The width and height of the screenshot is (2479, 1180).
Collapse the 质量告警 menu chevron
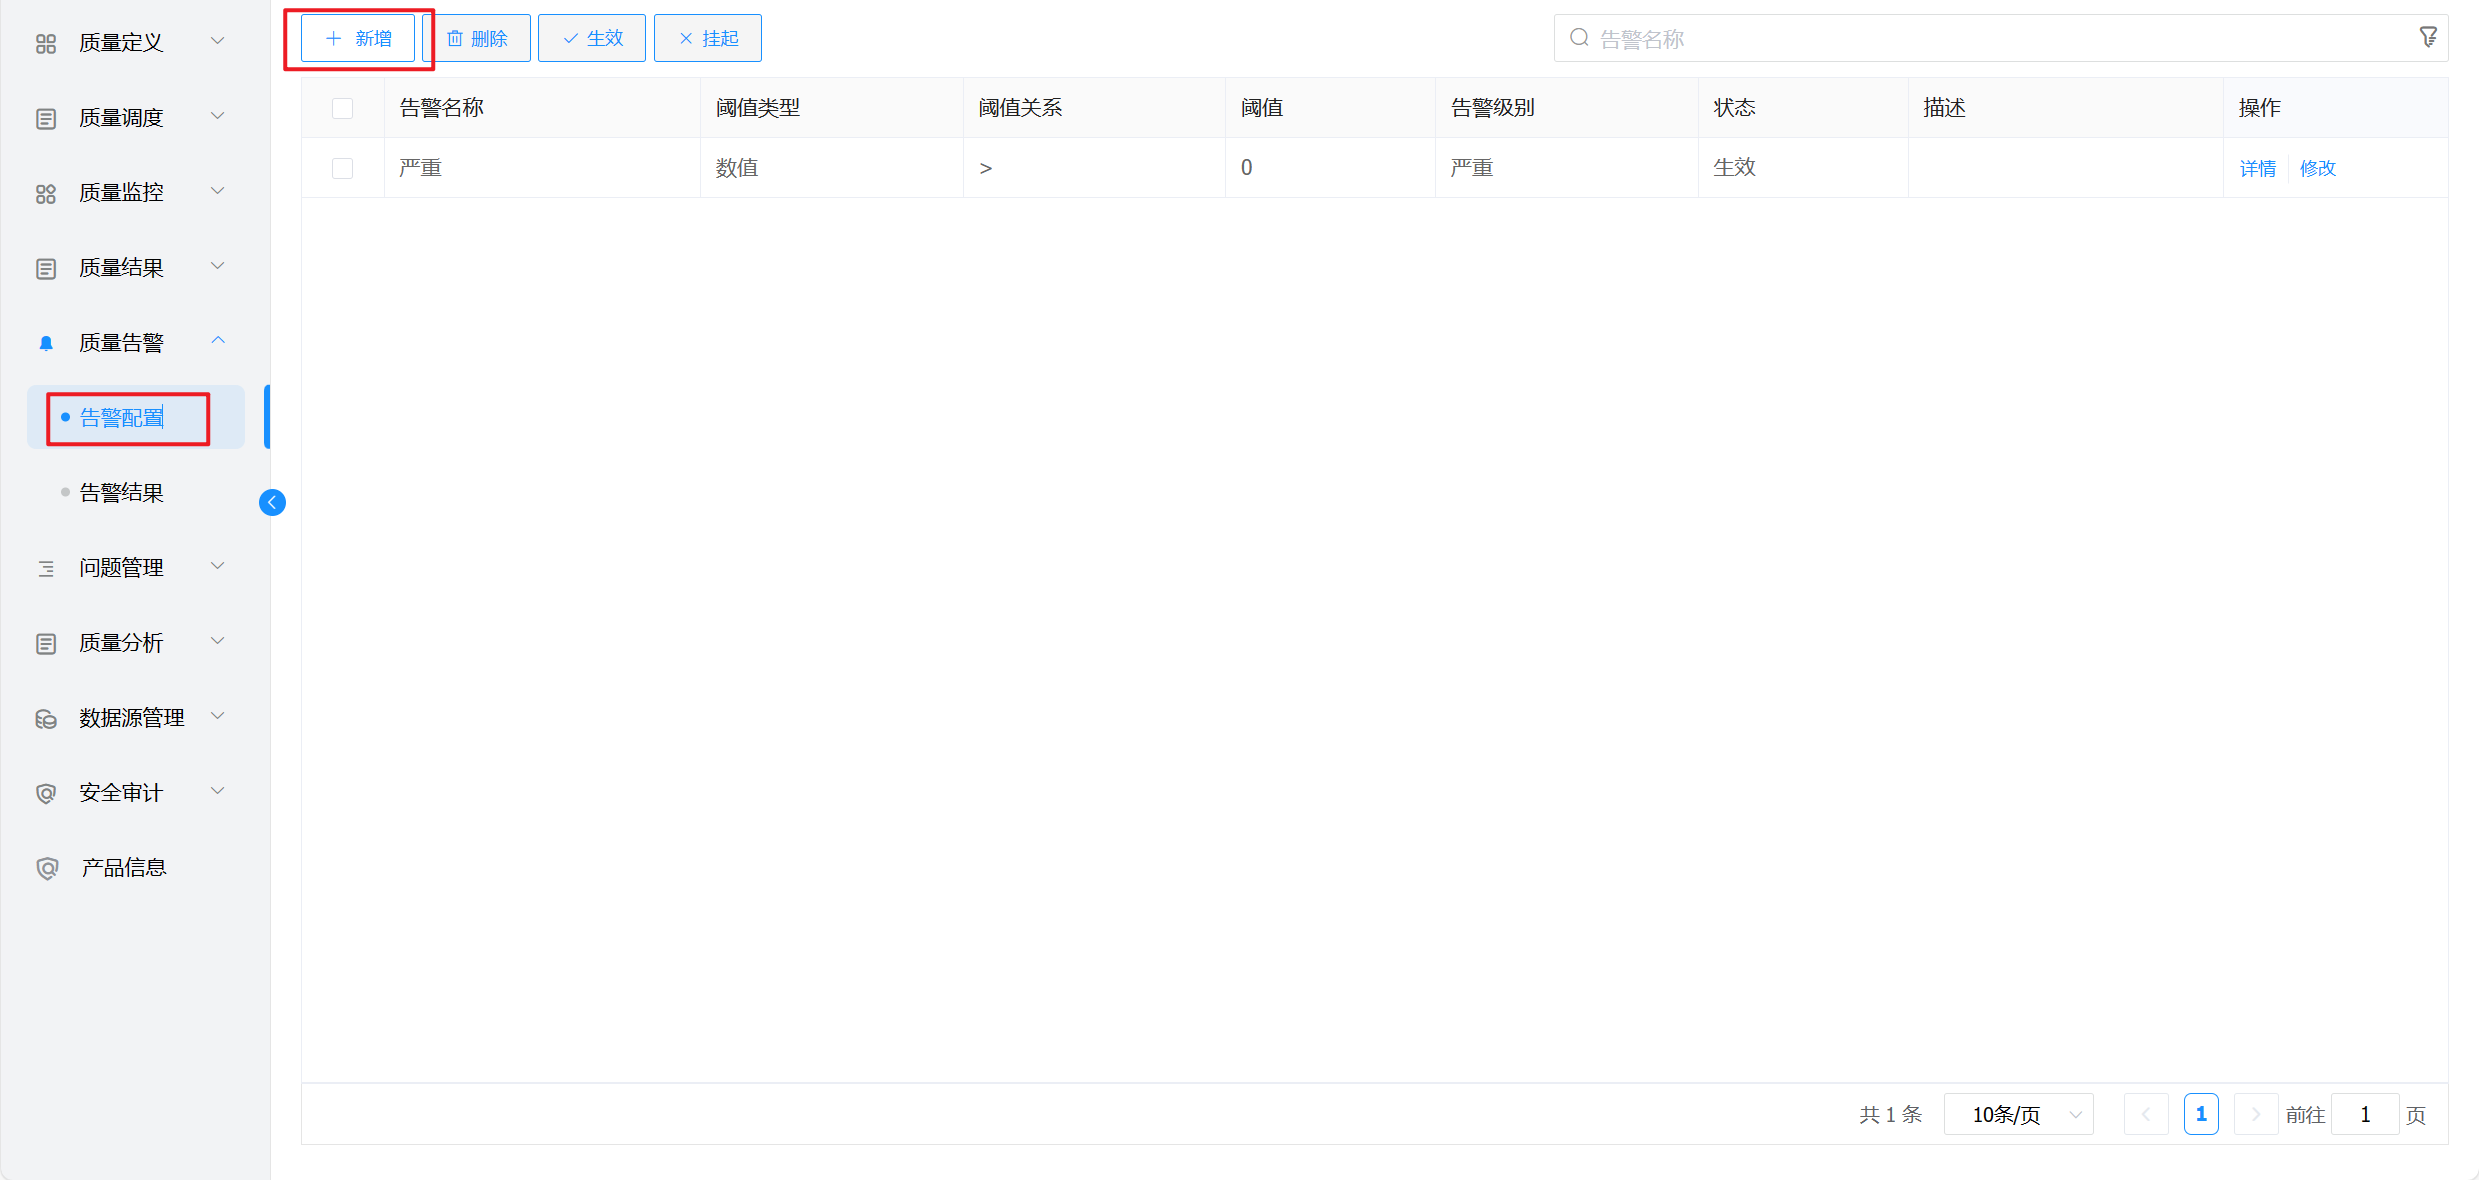pyautogui.click(x=218, y=341)
